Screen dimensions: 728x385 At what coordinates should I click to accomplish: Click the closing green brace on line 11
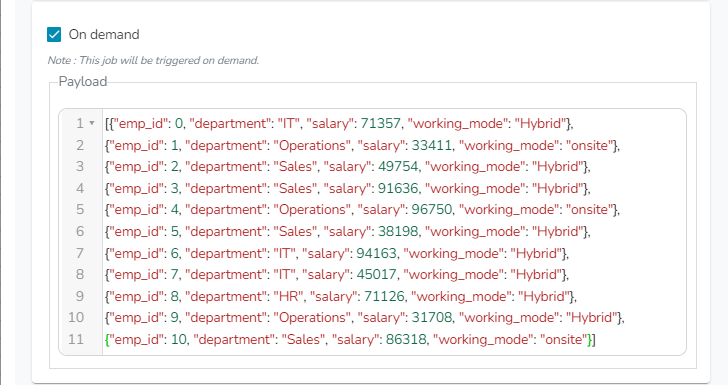click(x=589, y=339)
